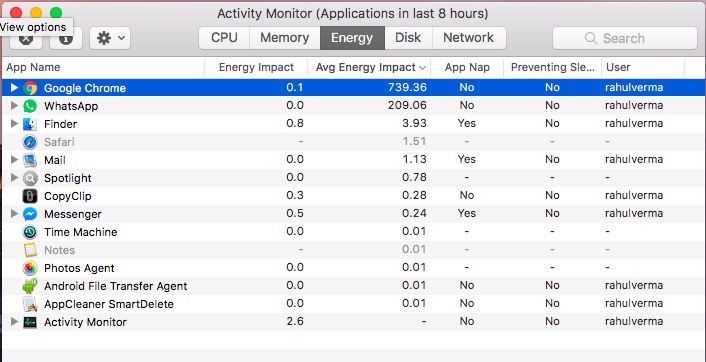Expand the Messenger process group
706x362 pixels.
[14, 213]
